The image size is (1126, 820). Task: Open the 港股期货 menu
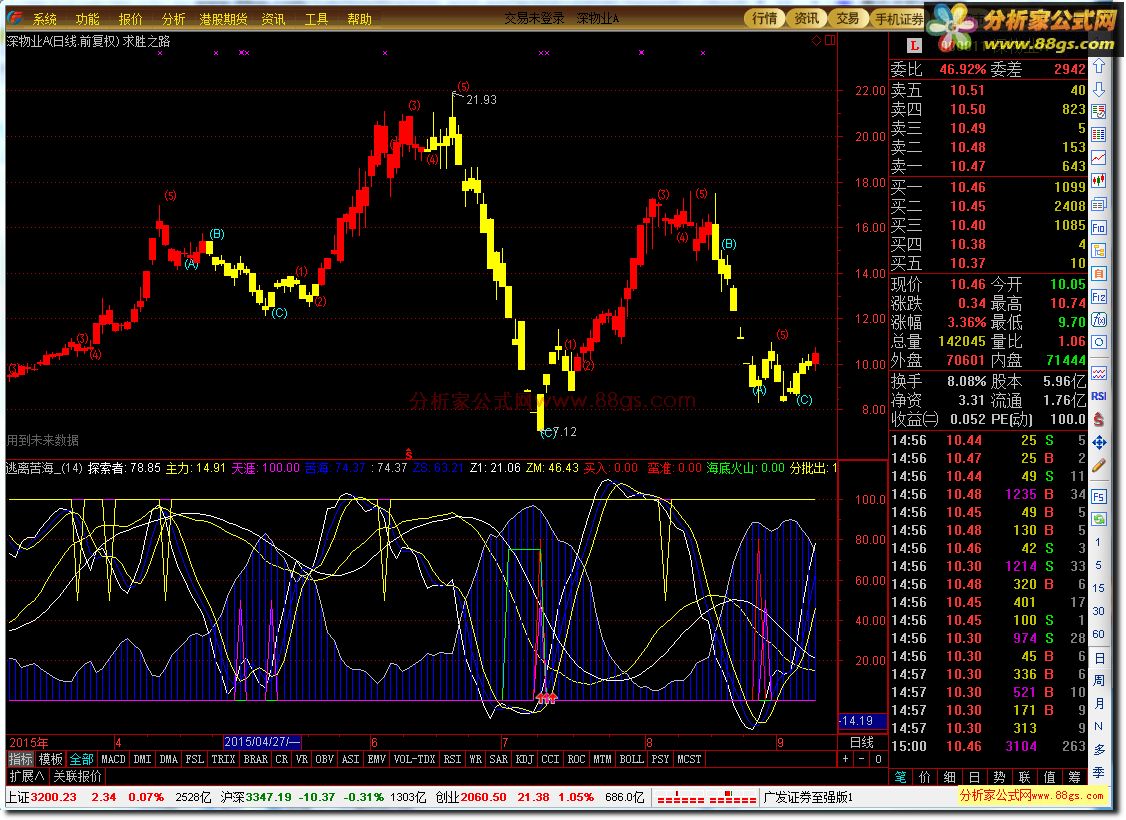(x=223, y=19)
